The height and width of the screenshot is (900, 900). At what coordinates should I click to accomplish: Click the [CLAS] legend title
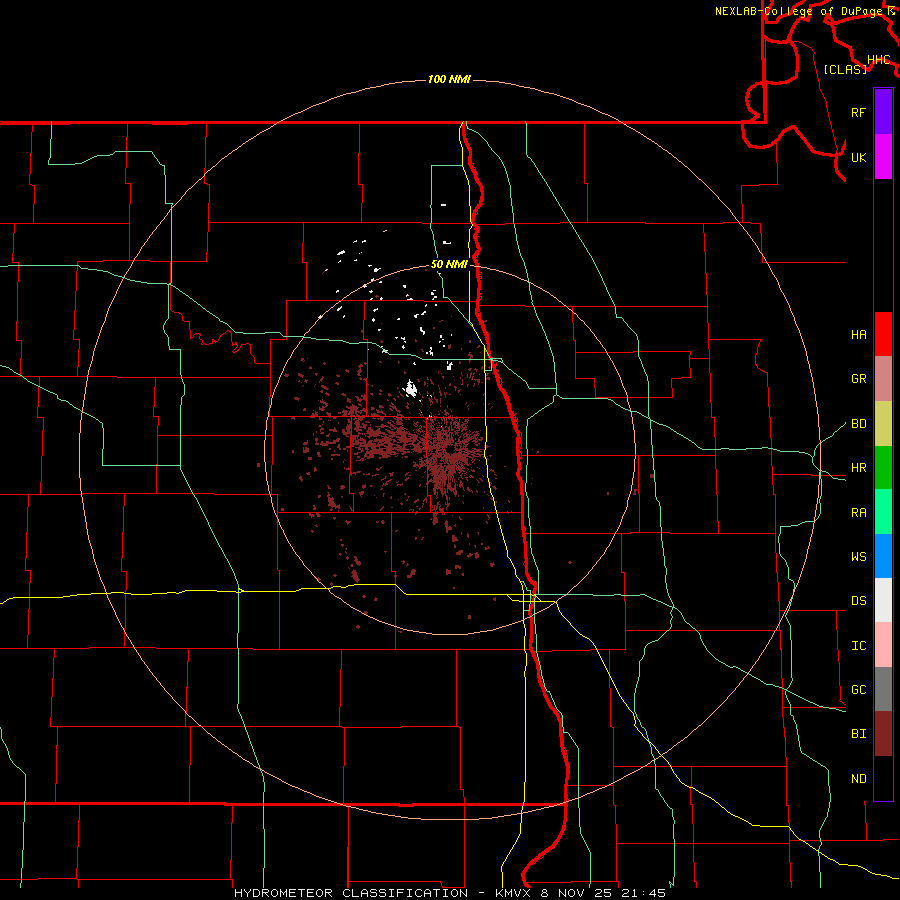[845, 69]
